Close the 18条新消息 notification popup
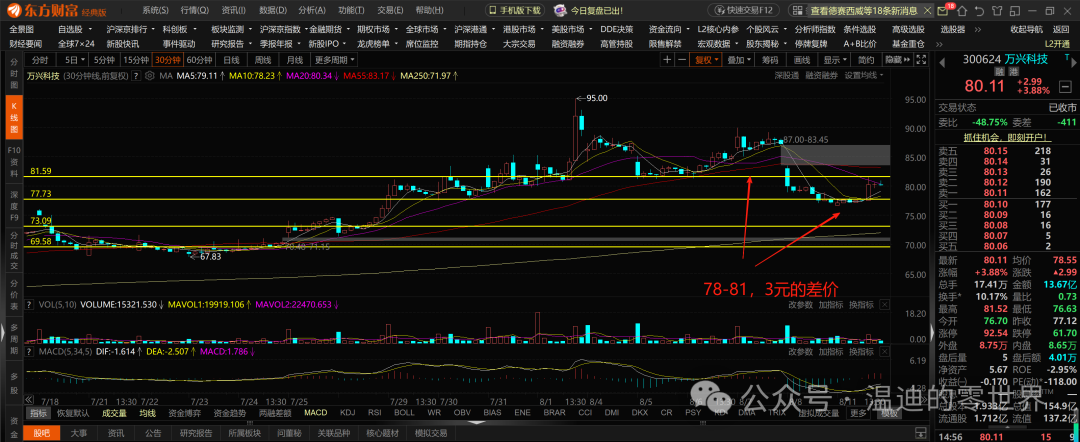The width and height of the screenshot is (1080, 442). point(928,10)
